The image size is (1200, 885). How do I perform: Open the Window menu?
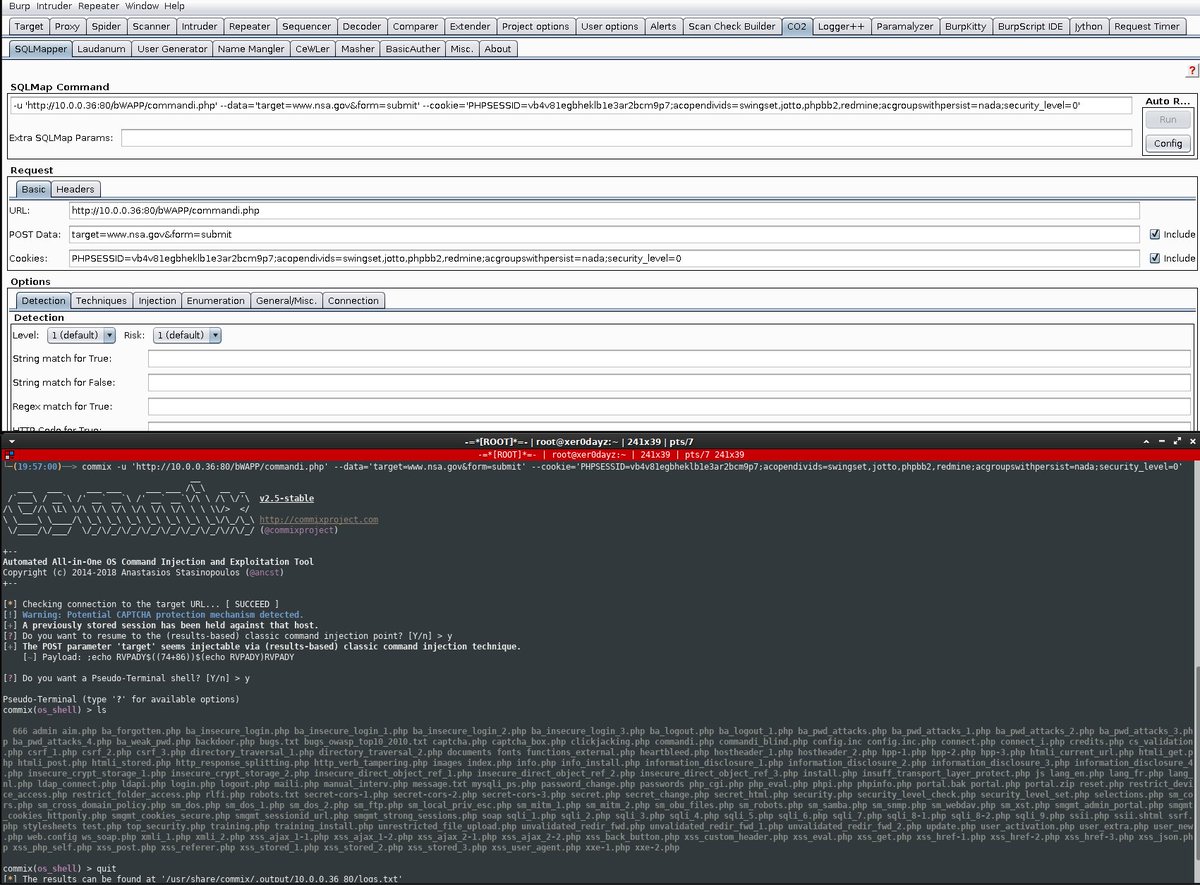click(142, 6)
